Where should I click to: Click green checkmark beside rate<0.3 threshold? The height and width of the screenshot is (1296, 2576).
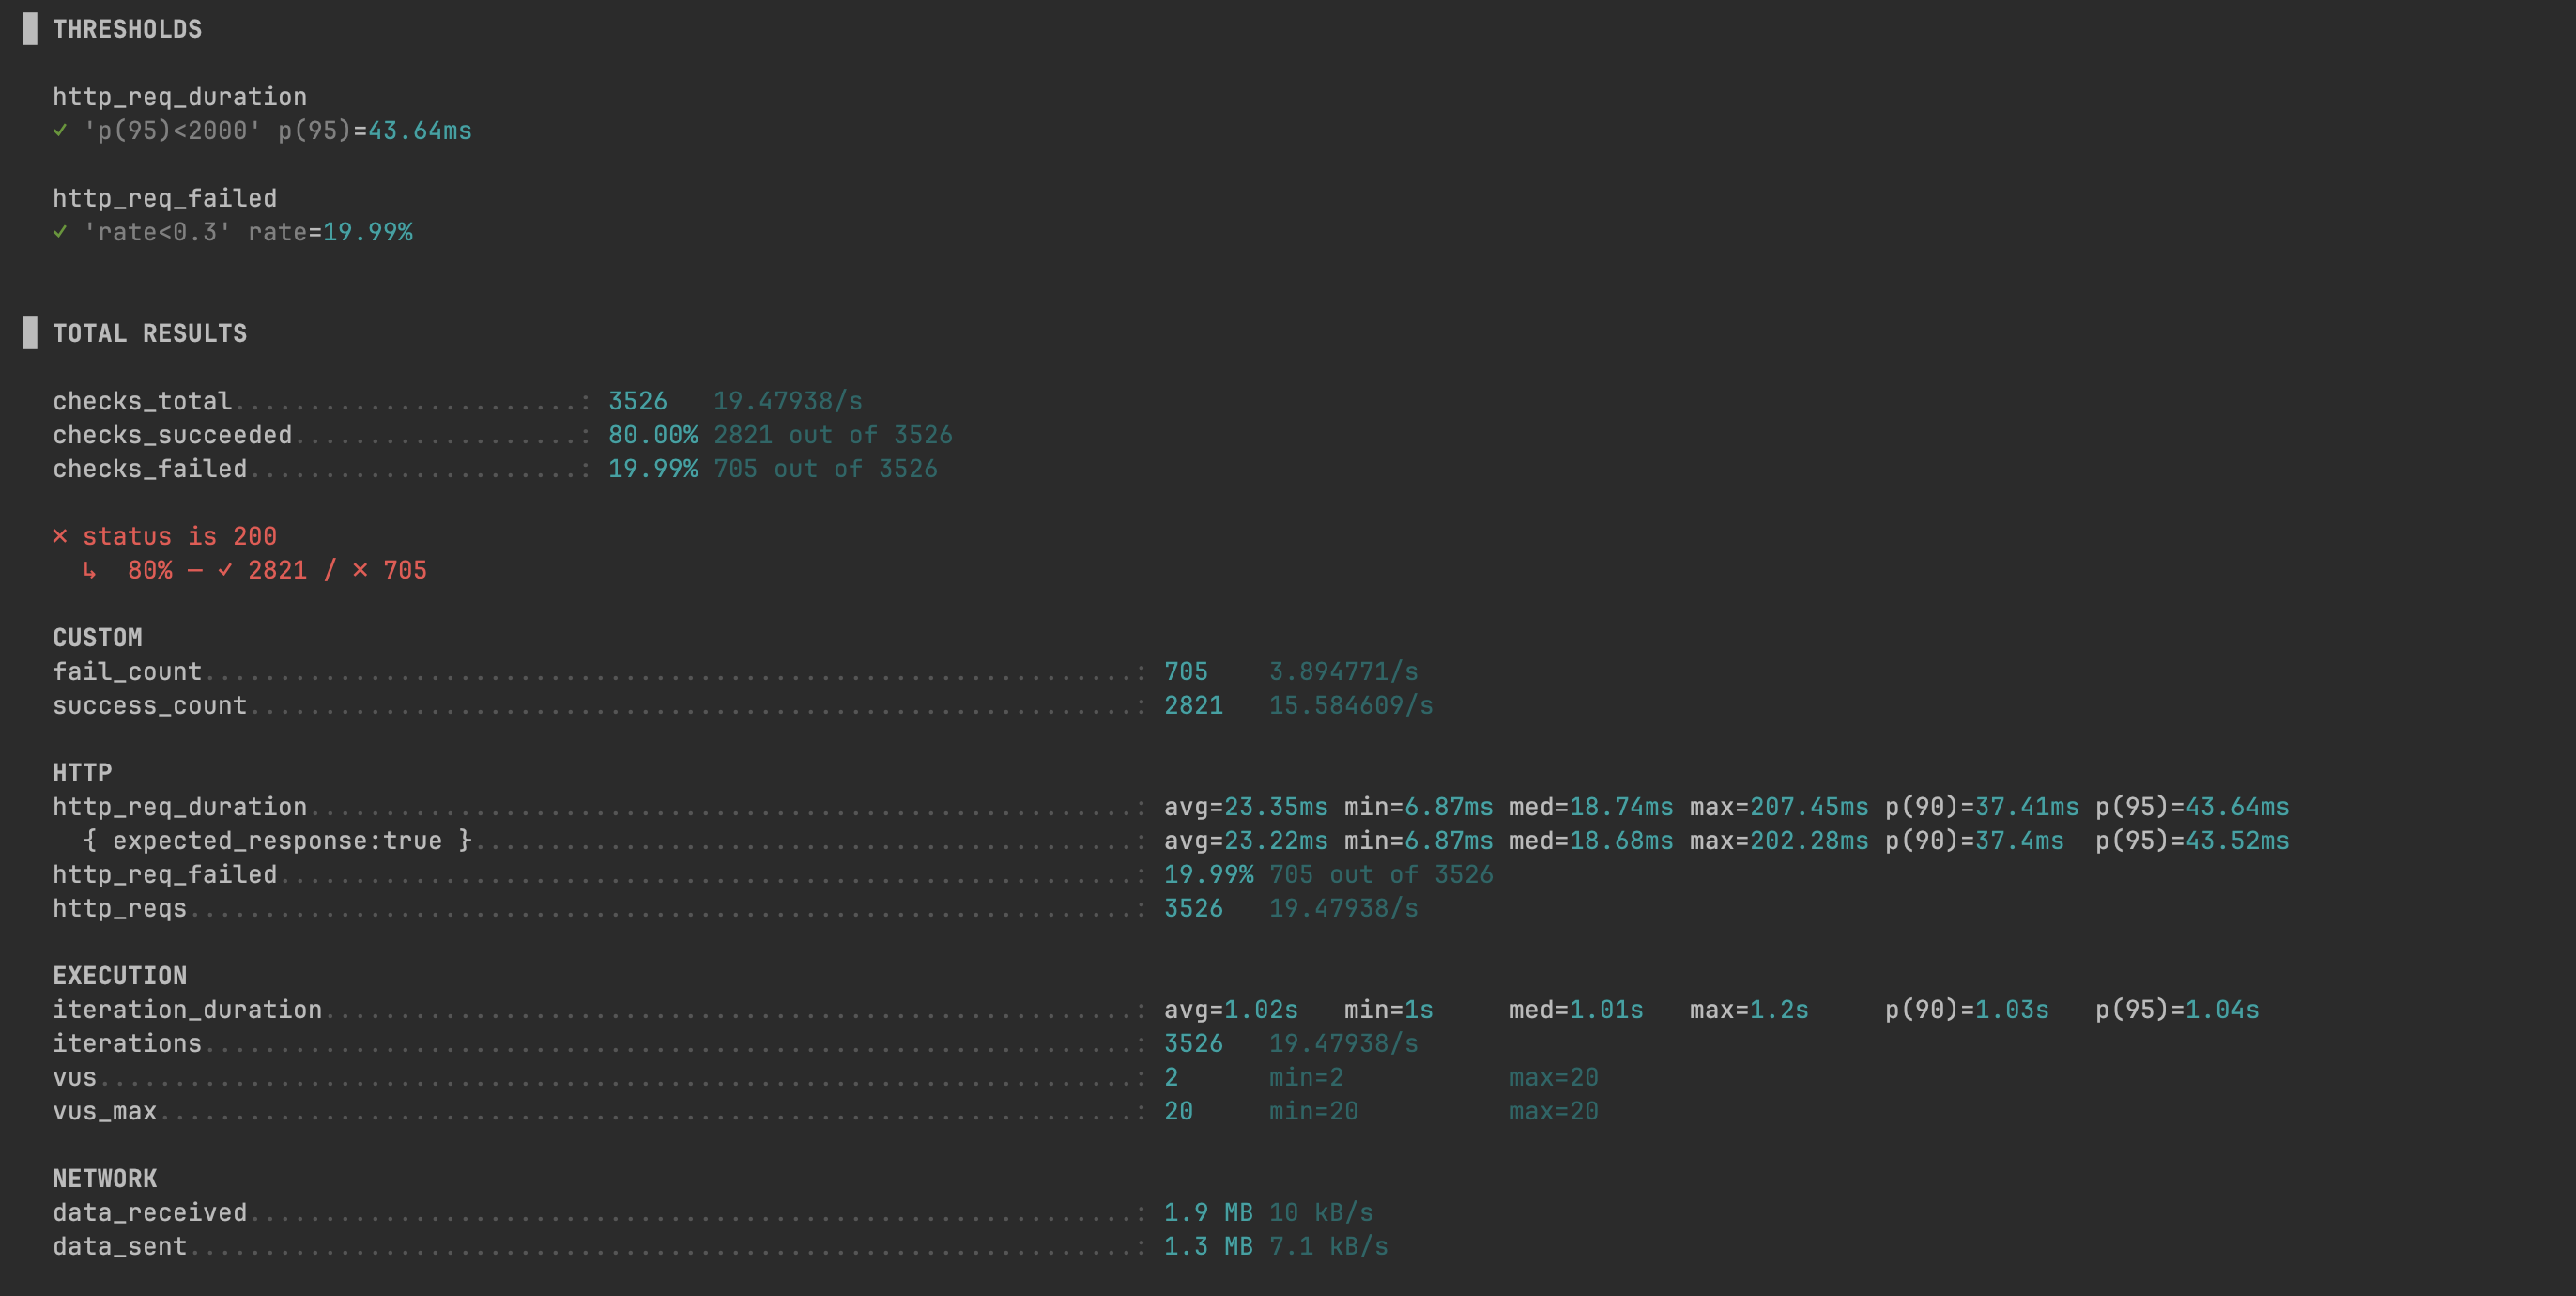pos(60,232)
